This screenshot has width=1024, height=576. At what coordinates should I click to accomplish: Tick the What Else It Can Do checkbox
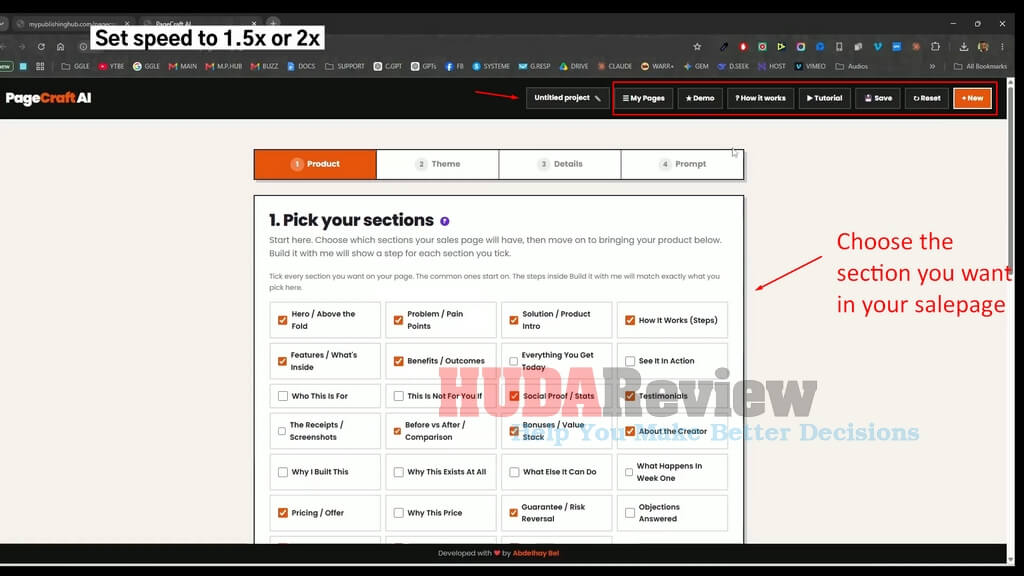pos(514,472)
